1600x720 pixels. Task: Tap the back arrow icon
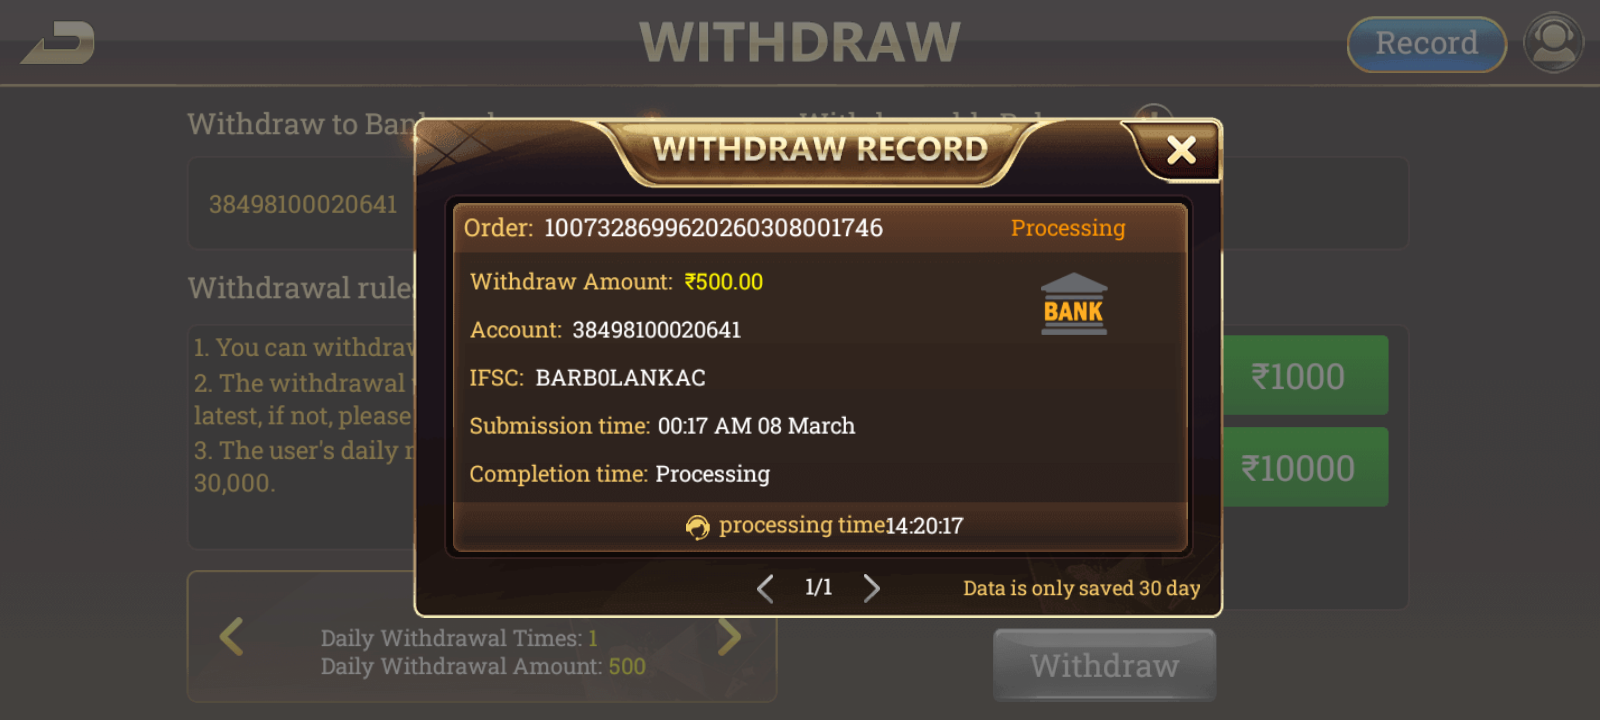pyautogui.click(x=59, y=43)
